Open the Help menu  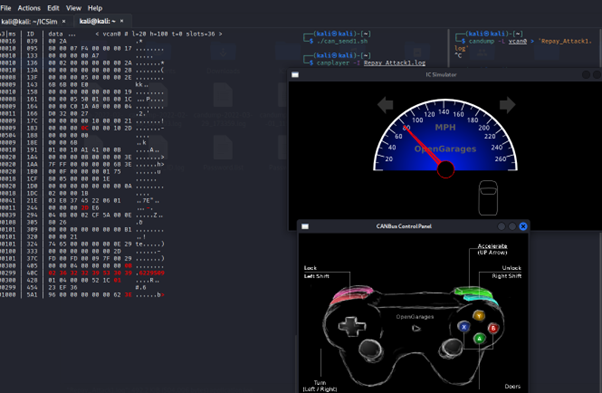tap(95, 8)
